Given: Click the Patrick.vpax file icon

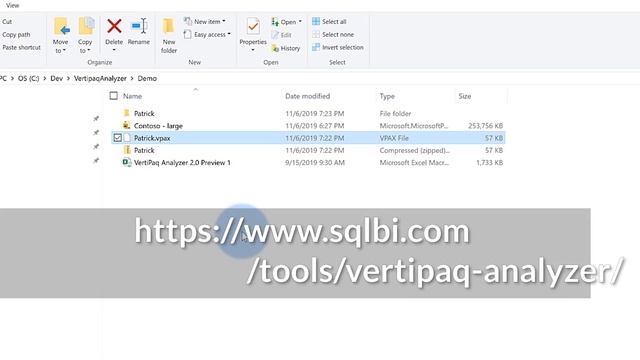Looking at the screenshot, I should tap(127, 138).
